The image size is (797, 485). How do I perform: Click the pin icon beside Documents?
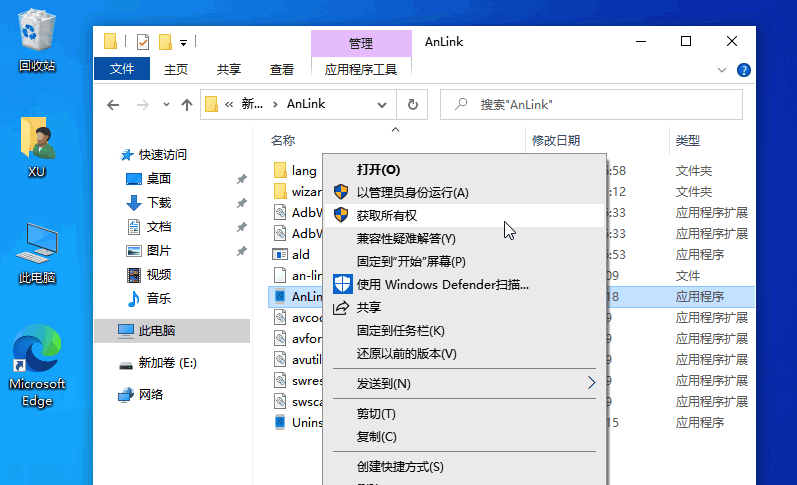(x=241, y=227)
